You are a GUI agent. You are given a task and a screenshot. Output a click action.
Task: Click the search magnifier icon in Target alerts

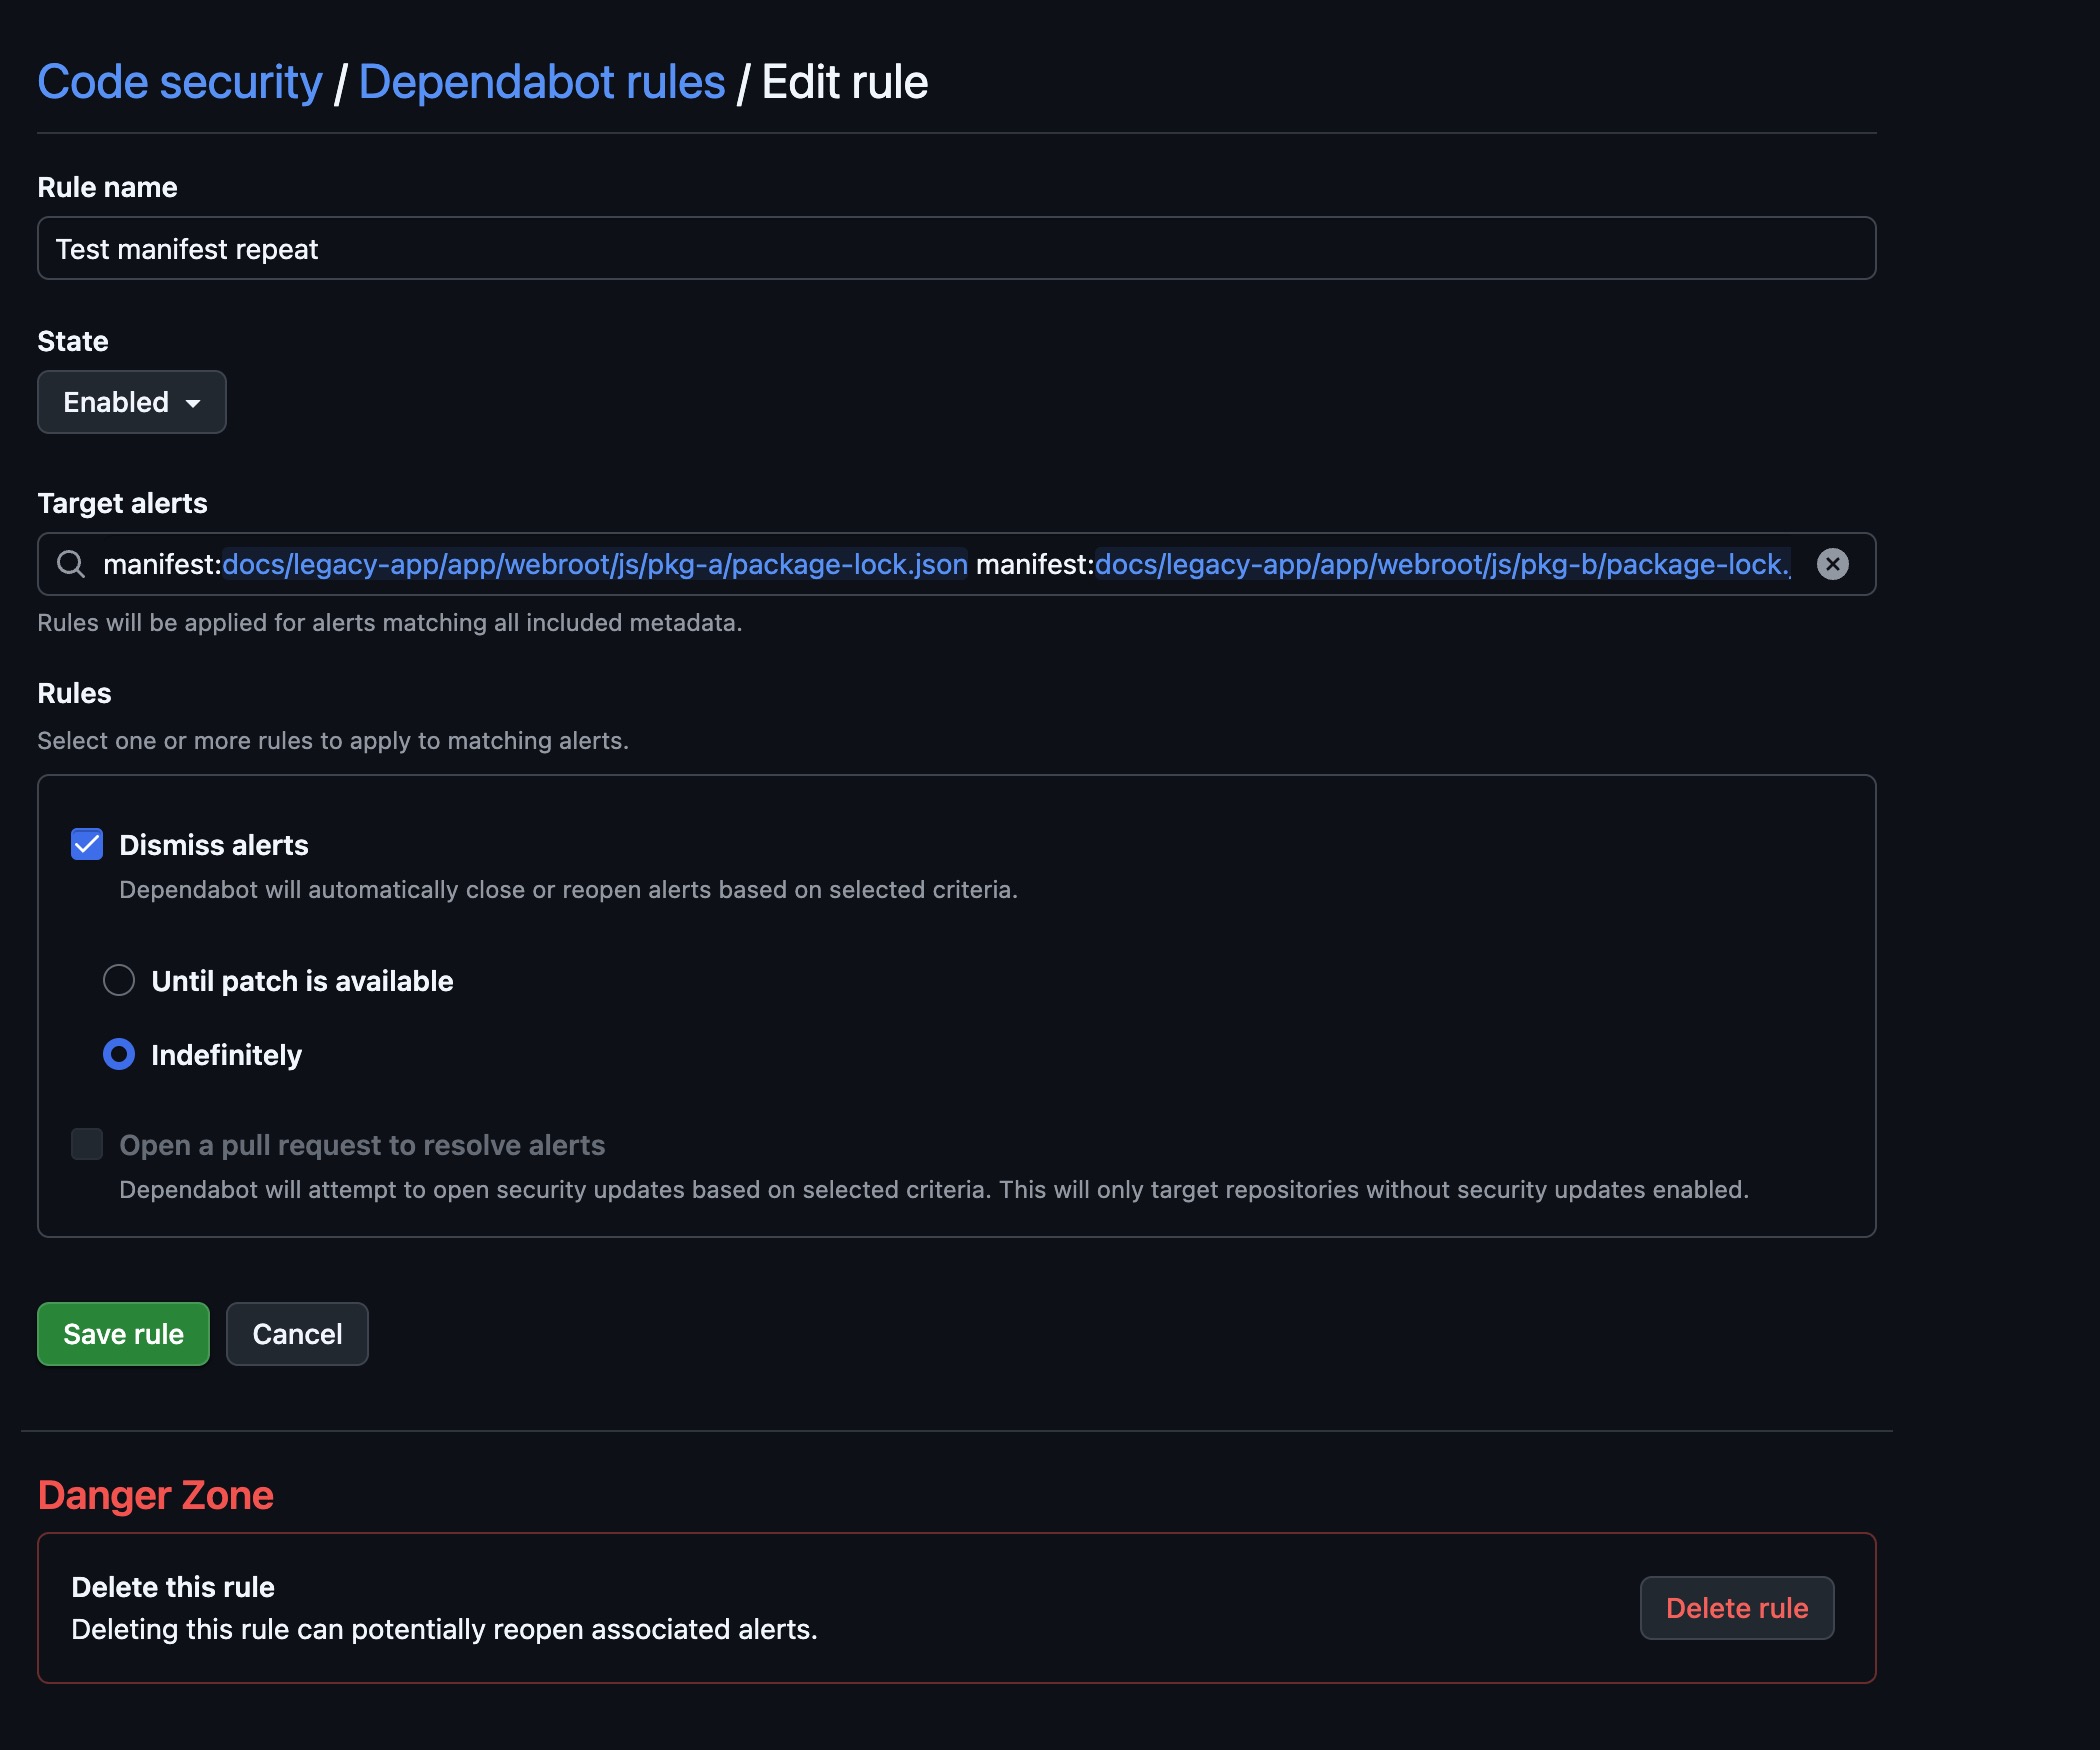pos(70,564)
